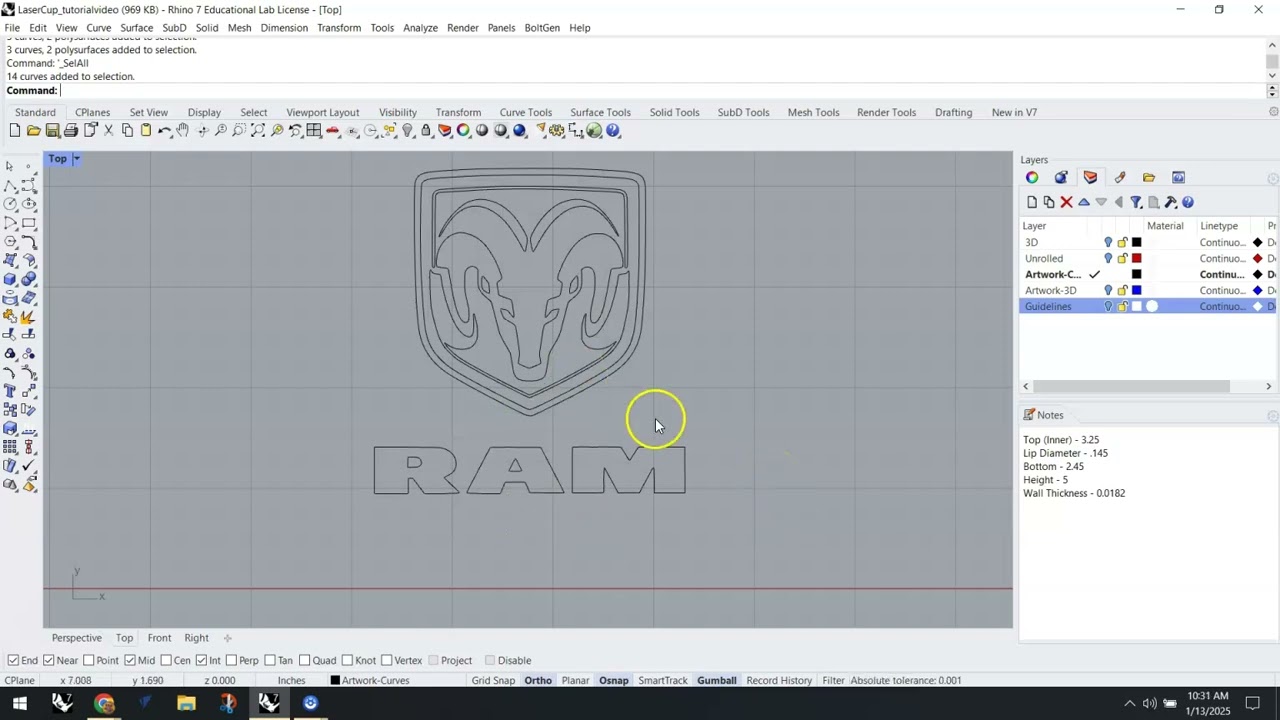1280x720 pixels.
Task: Toggle the lock icon of Artwork-3D layer
Action: [1122, 290]
